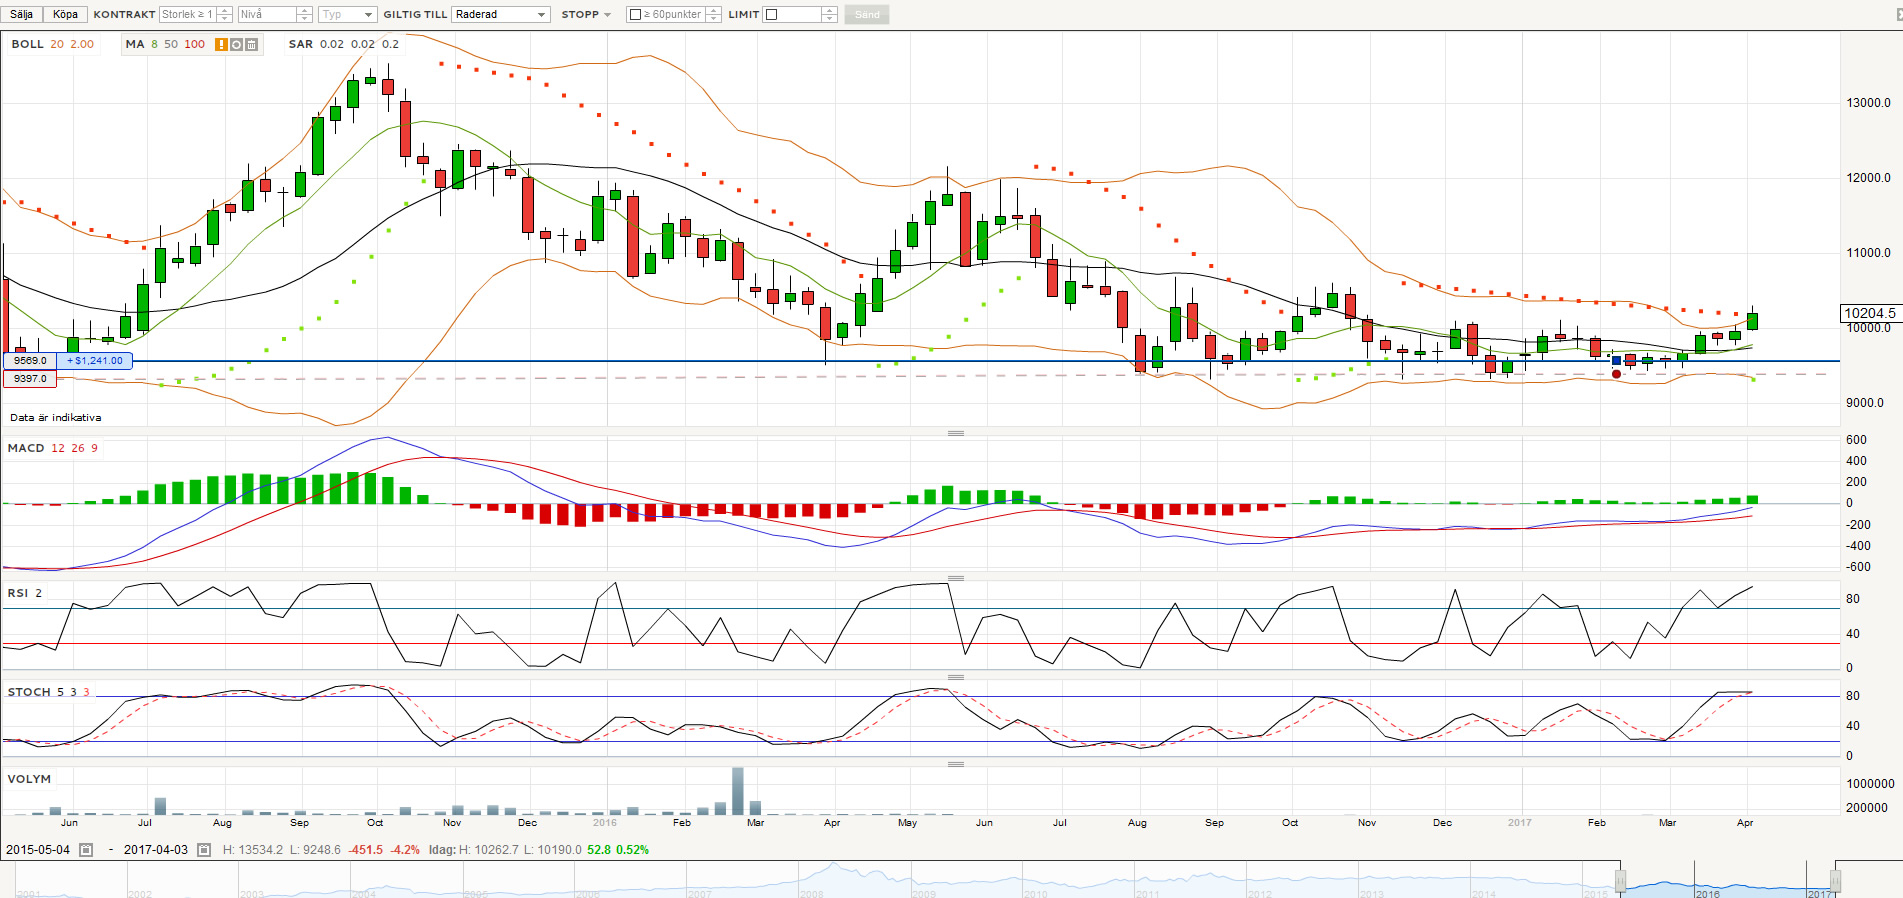Tick the LIMIT checkbox

(771, 15)
